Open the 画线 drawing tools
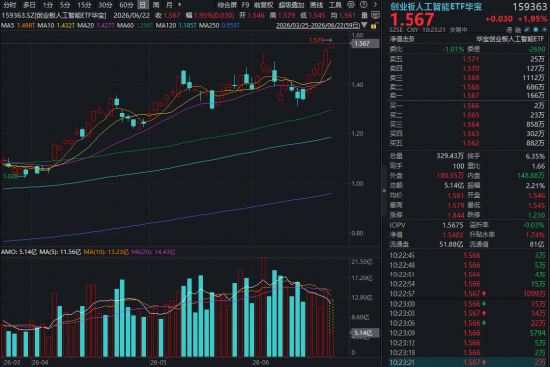This screenshot has height=367, width=550. (316, 5)
